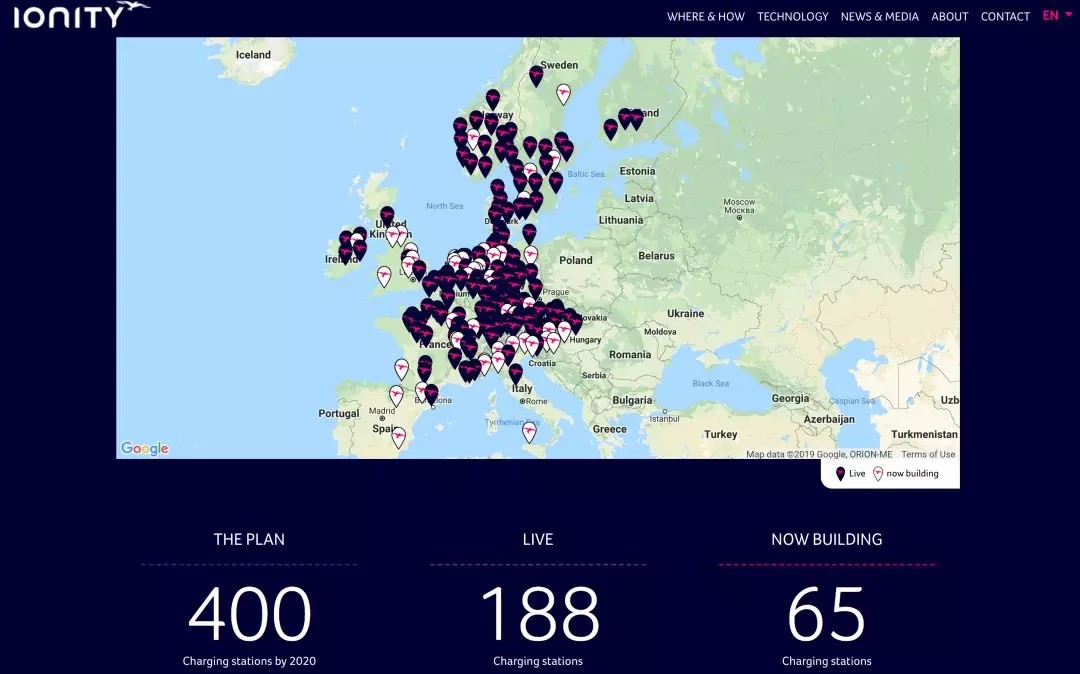The image size is (1080, 674).
Task: Click the IONITY logo
Action: pyautogui.click(x=81, y=14)
